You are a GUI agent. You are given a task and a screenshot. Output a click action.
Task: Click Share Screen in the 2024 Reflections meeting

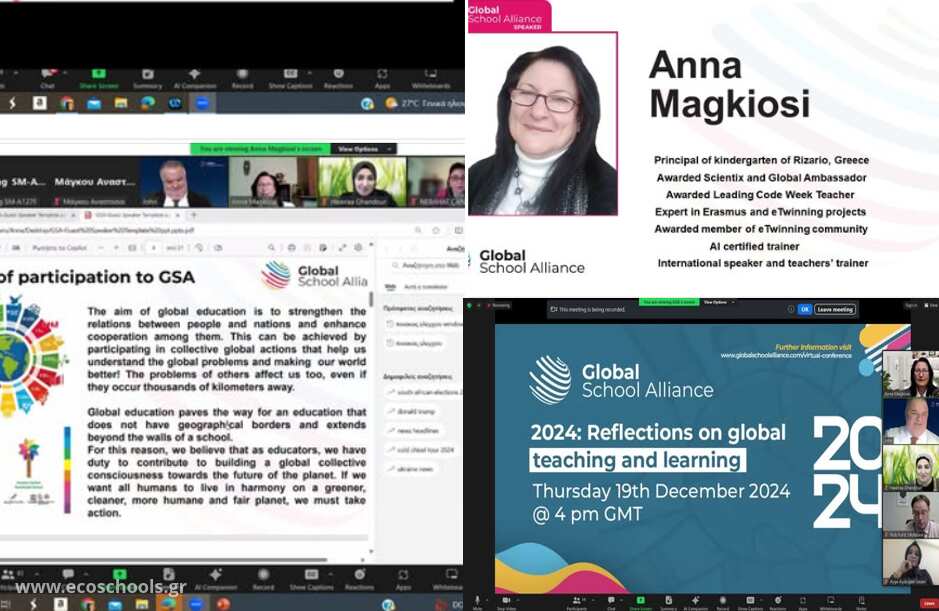(641, 601)
